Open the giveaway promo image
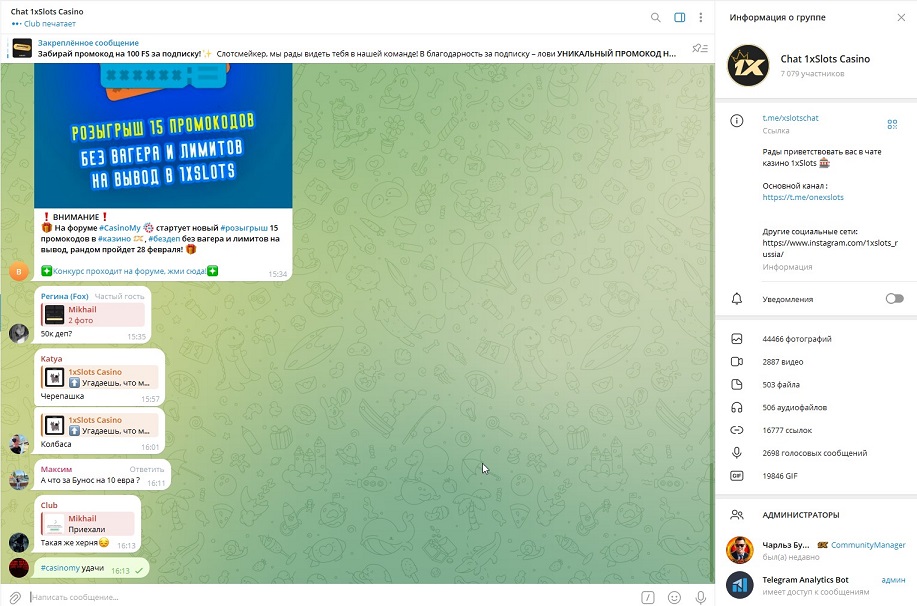The image size is (917, 606). coord(163,136)
